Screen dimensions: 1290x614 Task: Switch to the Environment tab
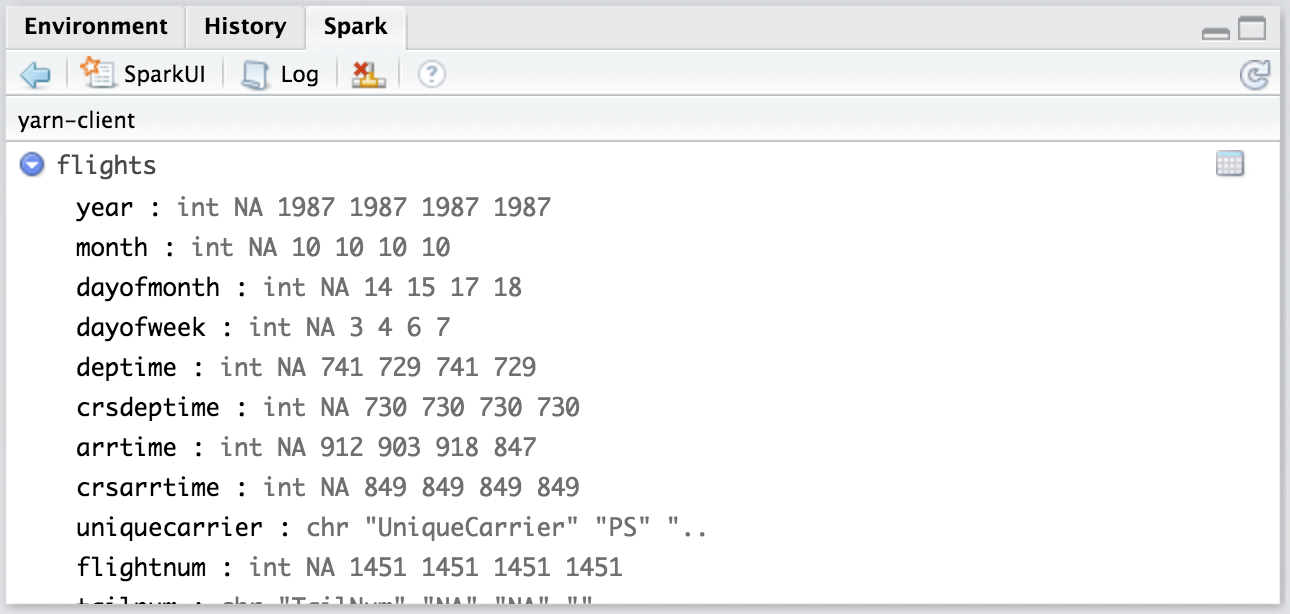[96, 27]
